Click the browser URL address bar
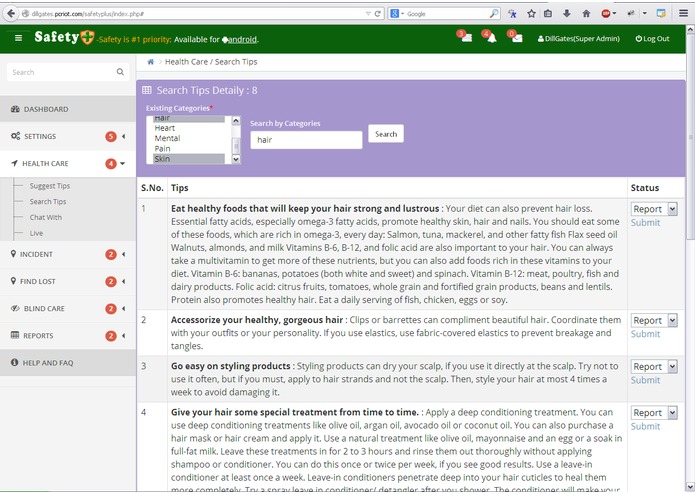 click(x=195, y=14)
